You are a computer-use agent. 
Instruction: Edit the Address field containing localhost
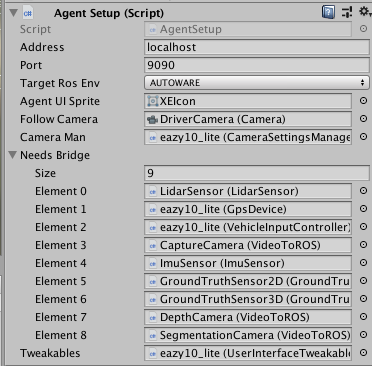(x=257, y=47)
